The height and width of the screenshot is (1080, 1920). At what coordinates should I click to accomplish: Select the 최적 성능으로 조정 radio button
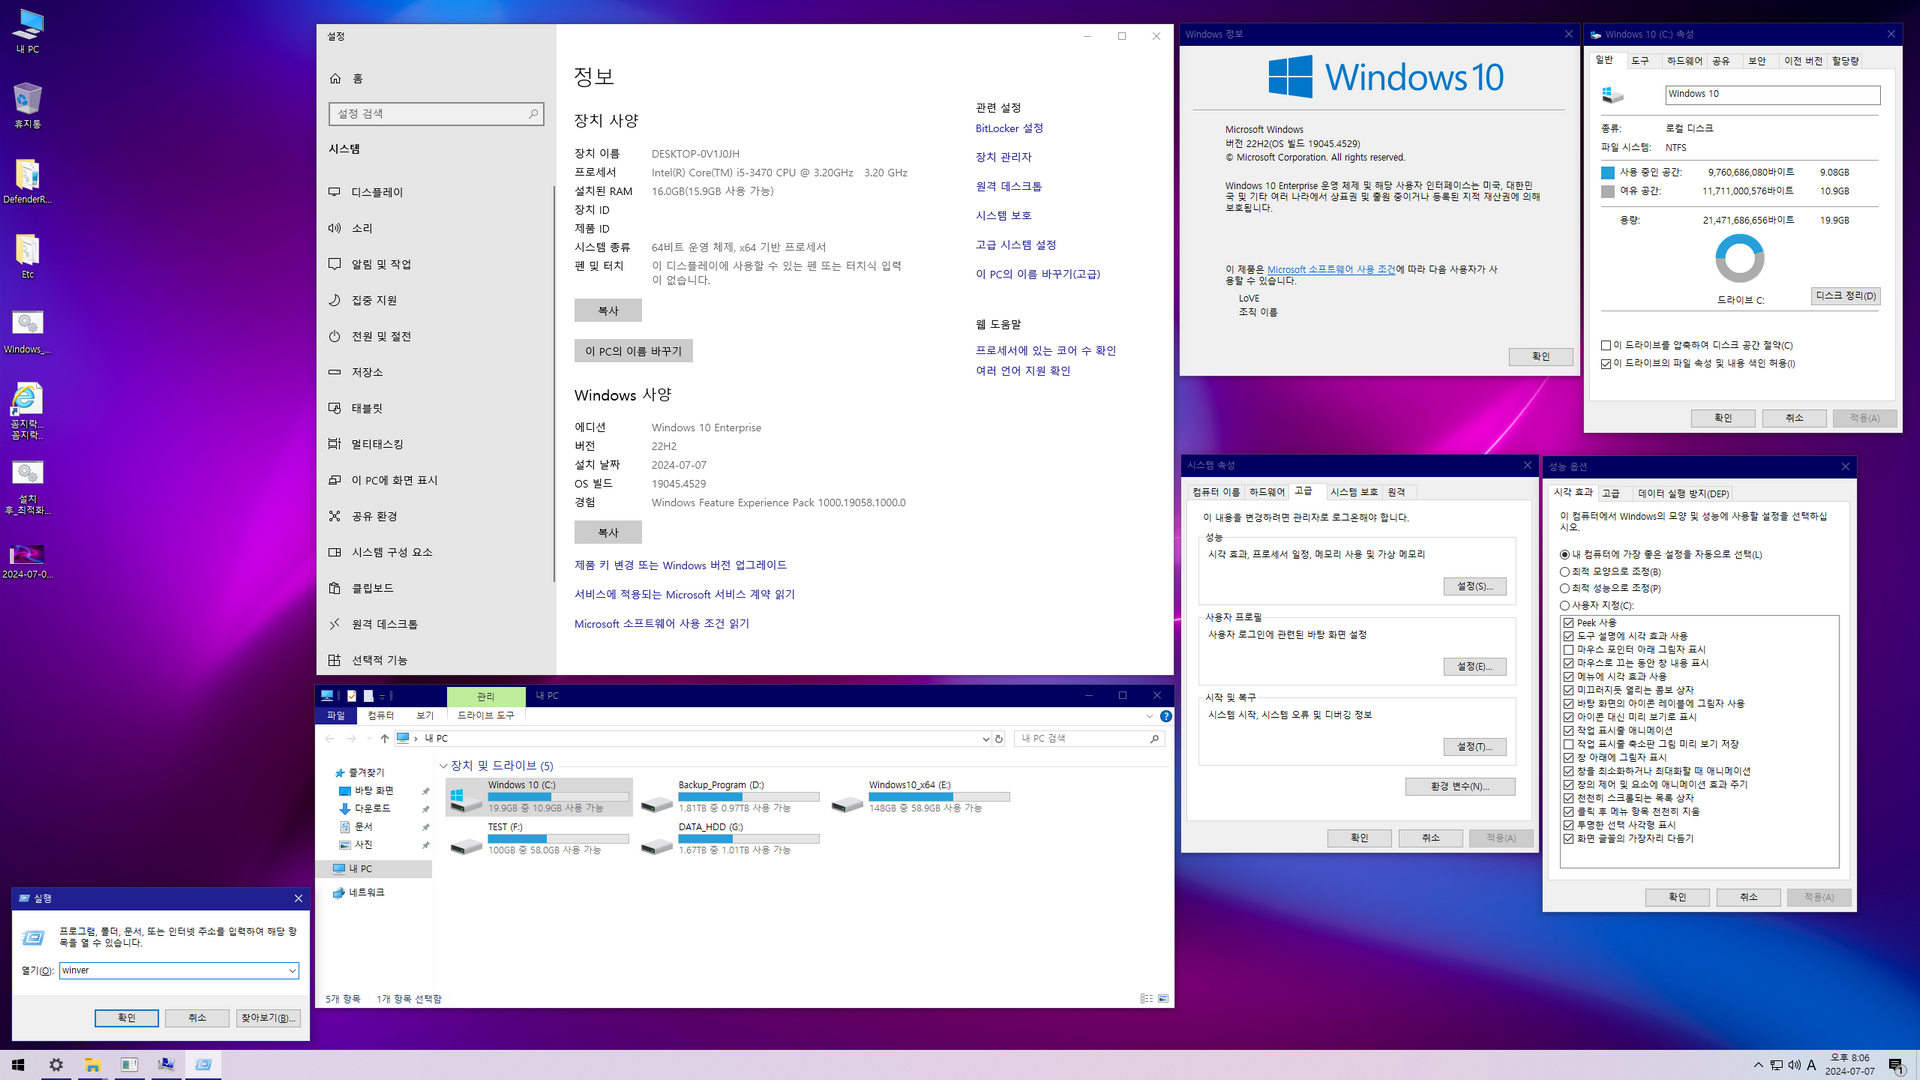1565,588
